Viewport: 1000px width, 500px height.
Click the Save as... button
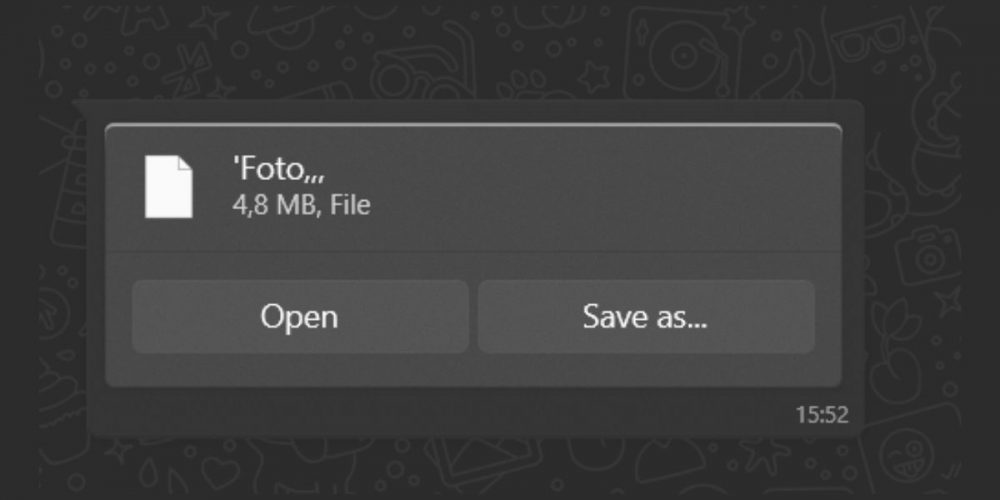click(x=646, y=316)
